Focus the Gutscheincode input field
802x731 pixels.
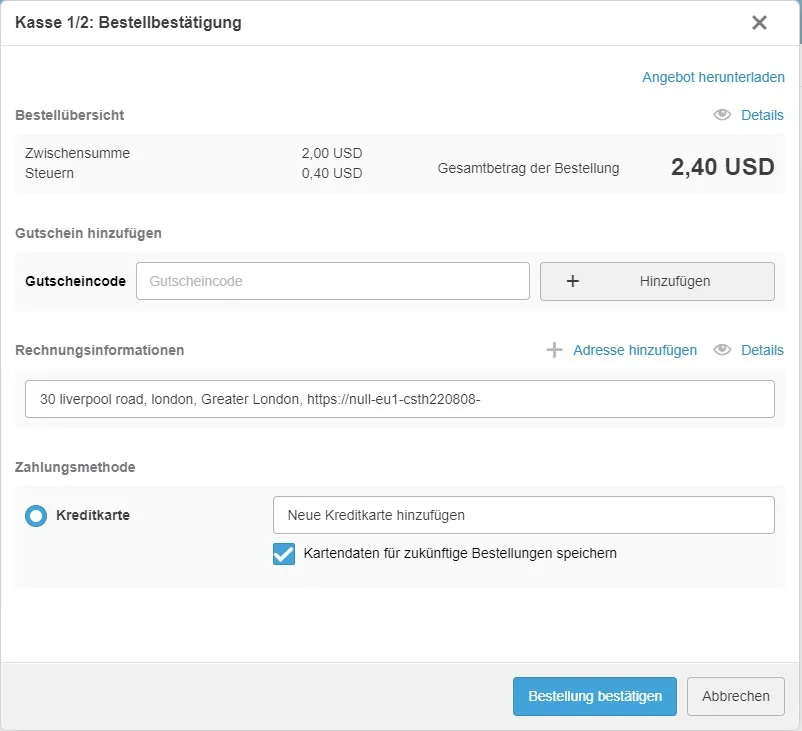[x=333, y=281]
